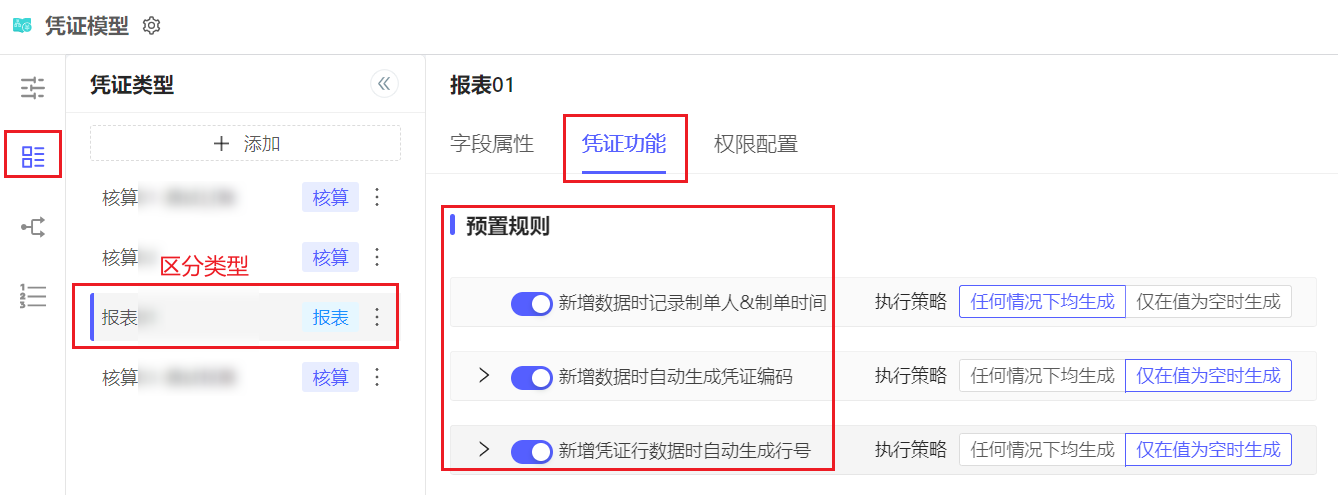Choose 任何情况下均生成 for 凭证编码 rule

[x=1042, y=376]
